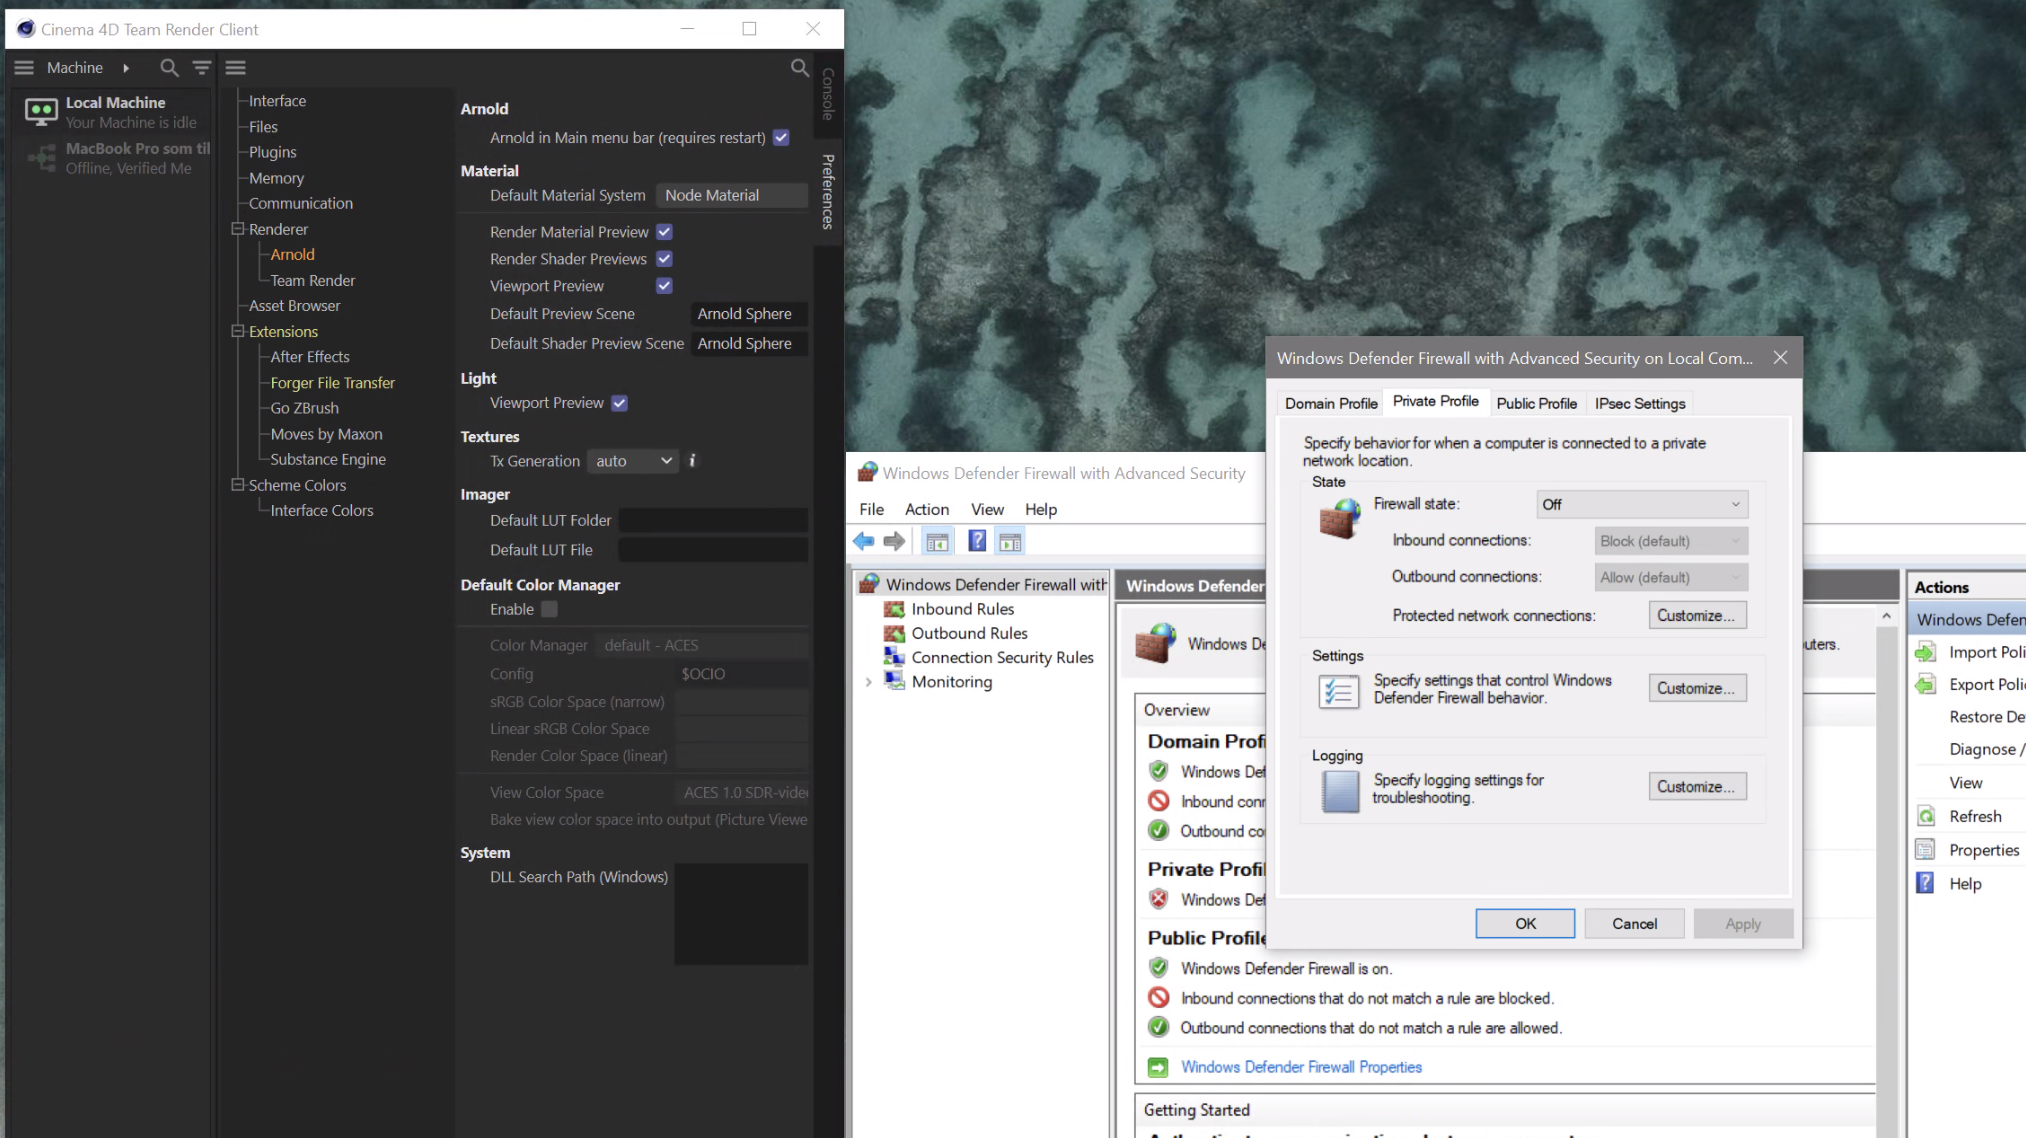Click the Default LUT File input field
This screenshot has height=1138, width=2026.
[712, 549]
